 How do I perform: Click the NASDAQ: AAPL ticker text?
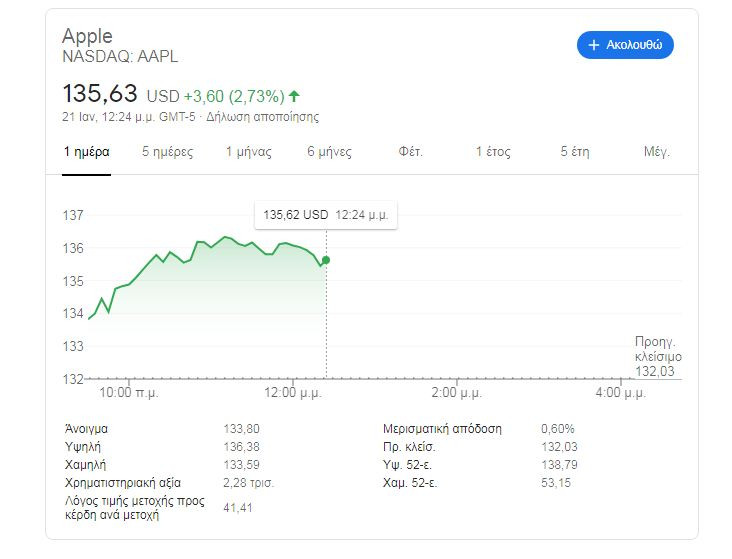(x=120, y=57)
